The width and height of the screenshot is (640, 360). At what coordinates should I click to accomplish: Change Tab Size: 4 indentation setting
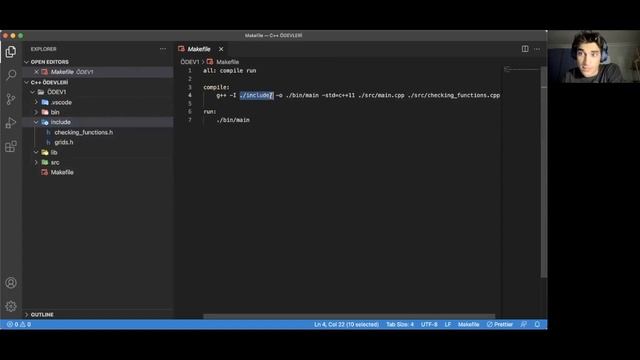click(x=400, y=324)
